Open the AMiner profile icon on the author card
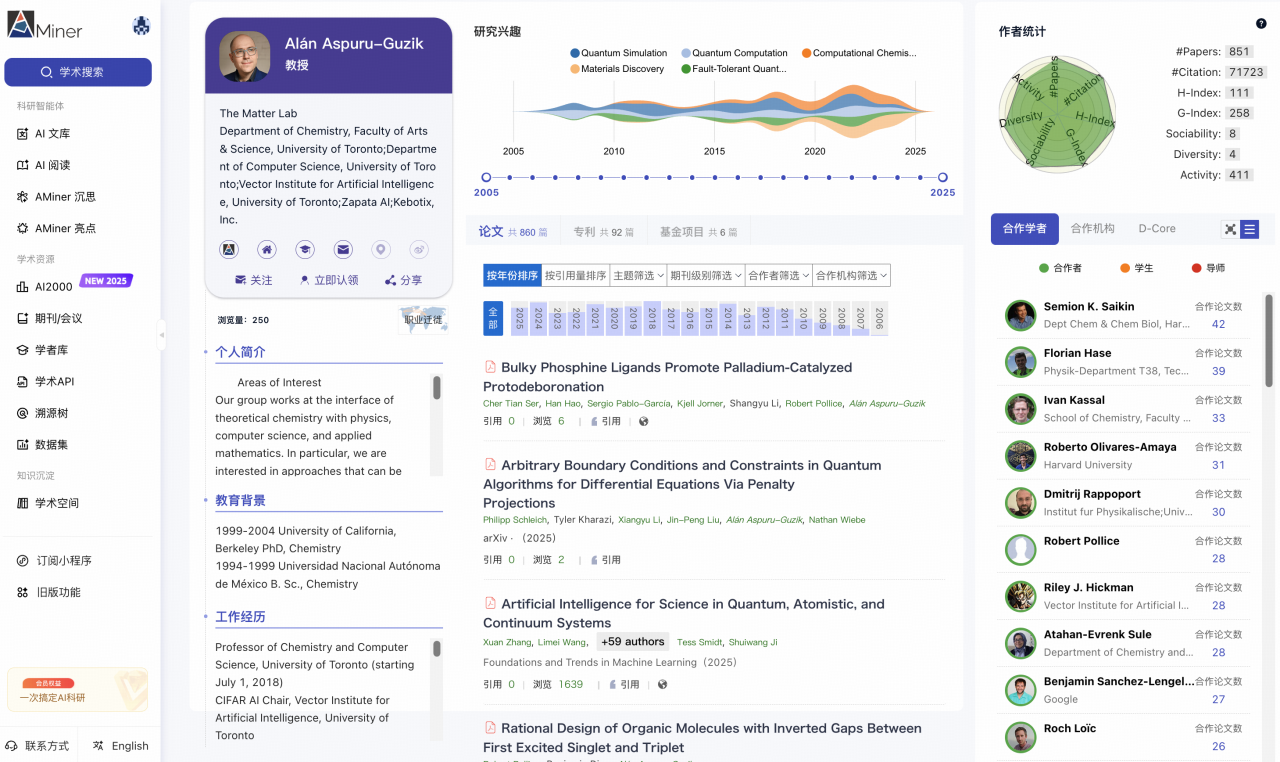 pos(229,249)
